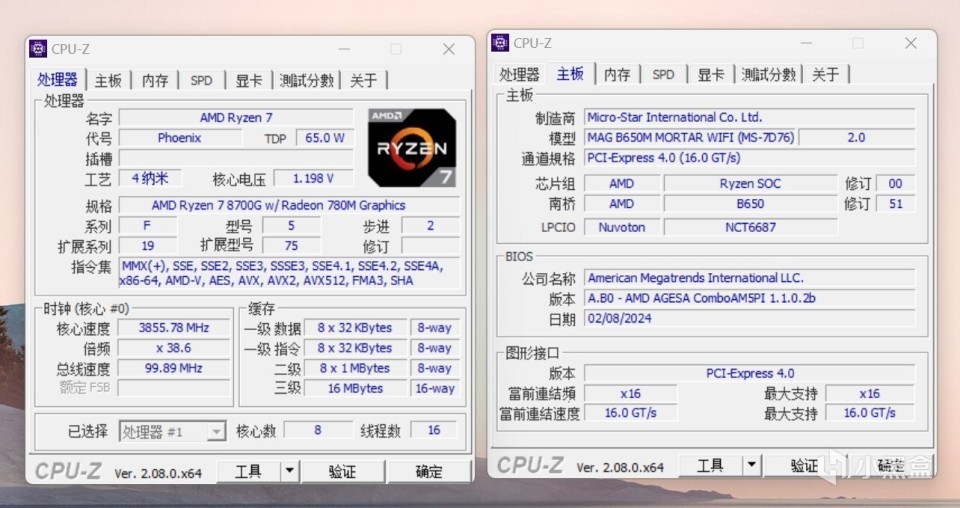Minimize the right CPU-Z window

click(x=806, y=43)
